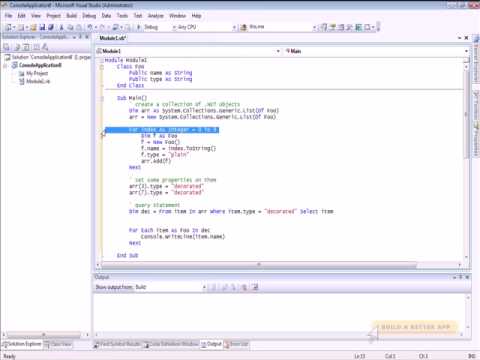Open the Debug menu
480x360 pixels.
tap(89, 16)
